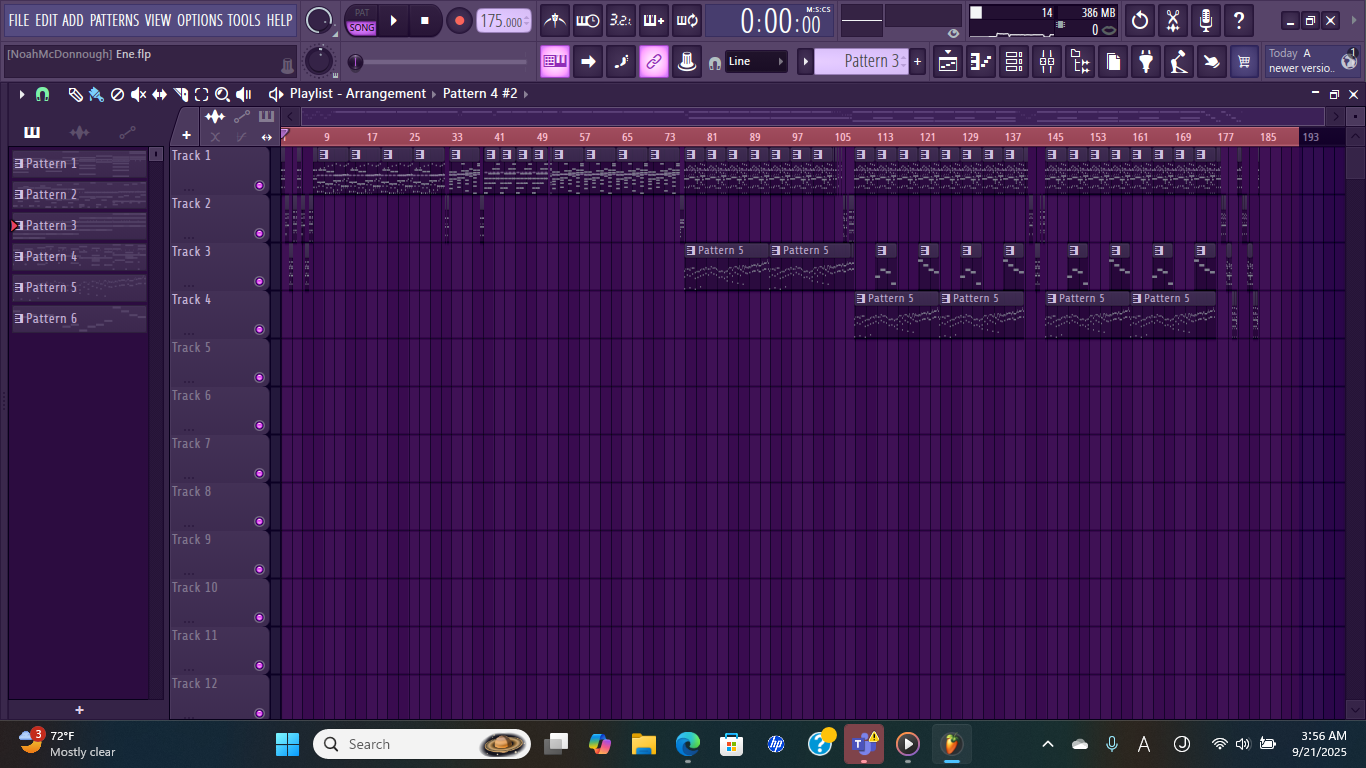Click the metronome icon
Image resolution: width=1366 pixels, height=768 pixels.
[x=555, y=20]
